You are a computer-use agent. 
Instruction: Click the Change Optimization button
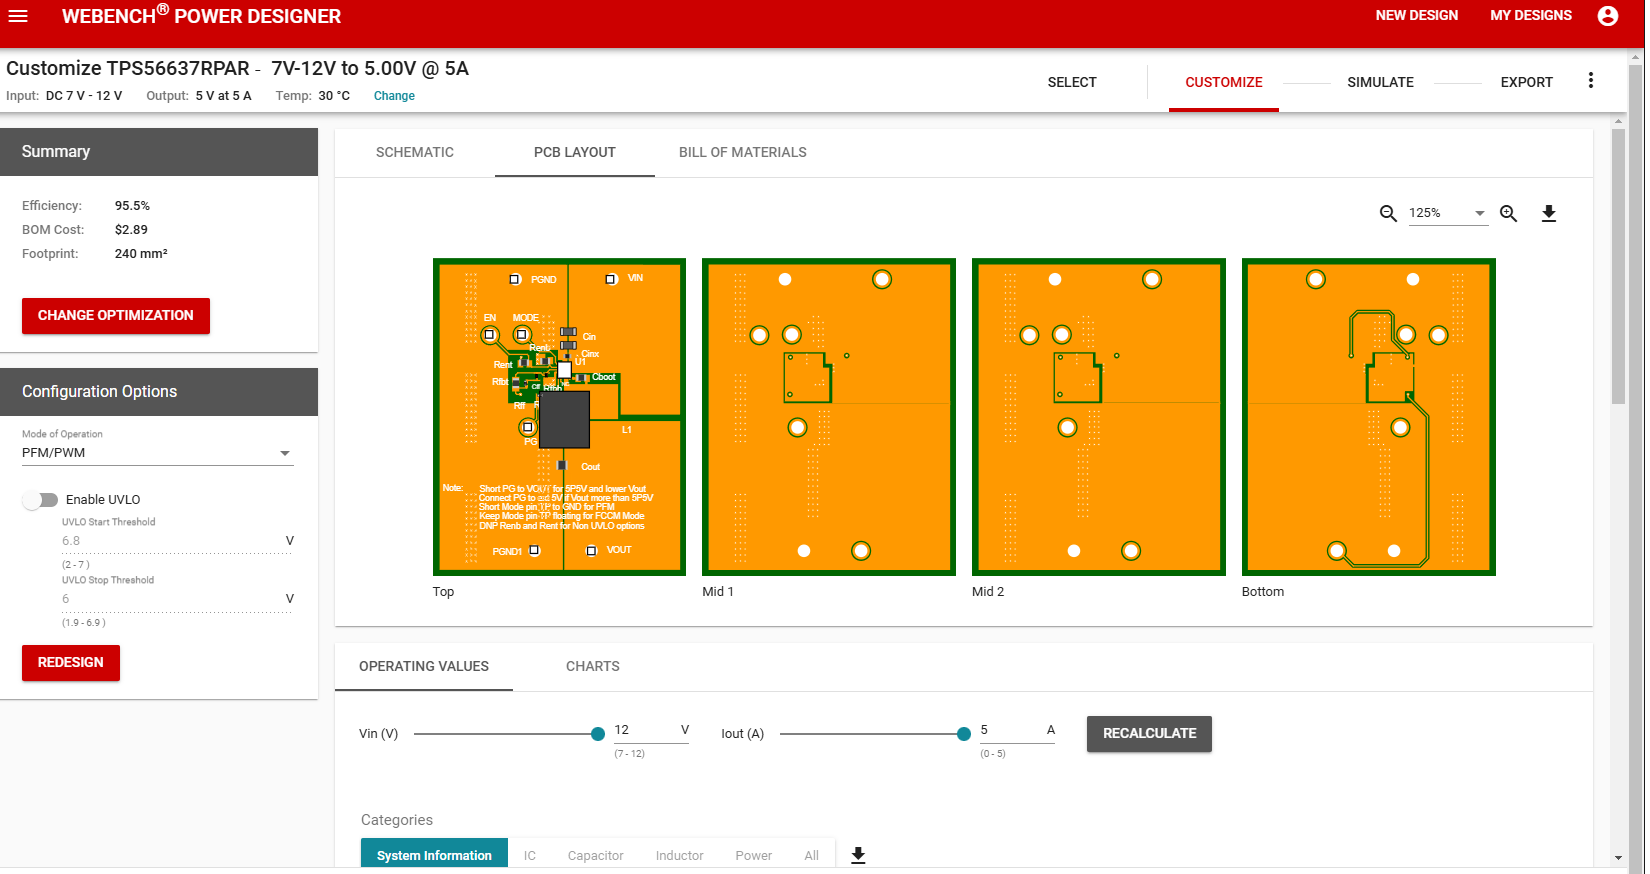tap(116, 315)
